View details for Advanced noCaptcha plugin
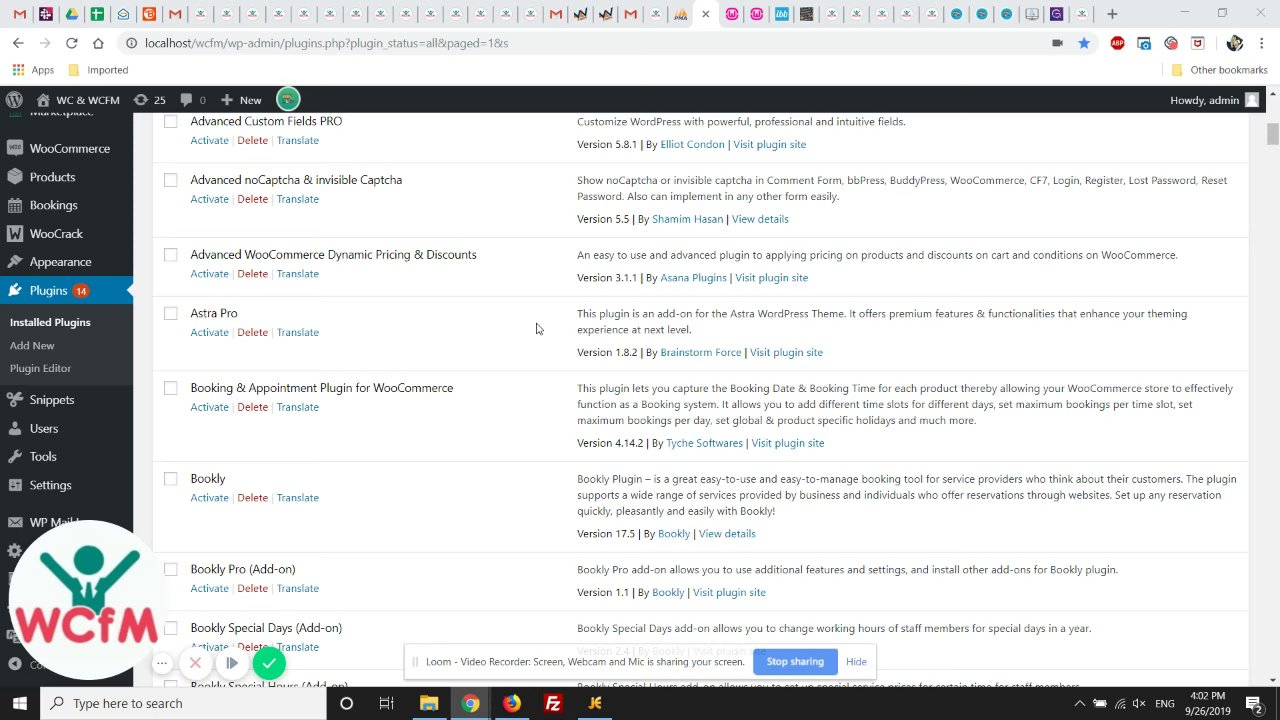Image resolution: width=1280 pixels, height=720 pixels. pyautogui.click(x=760, y=219)
